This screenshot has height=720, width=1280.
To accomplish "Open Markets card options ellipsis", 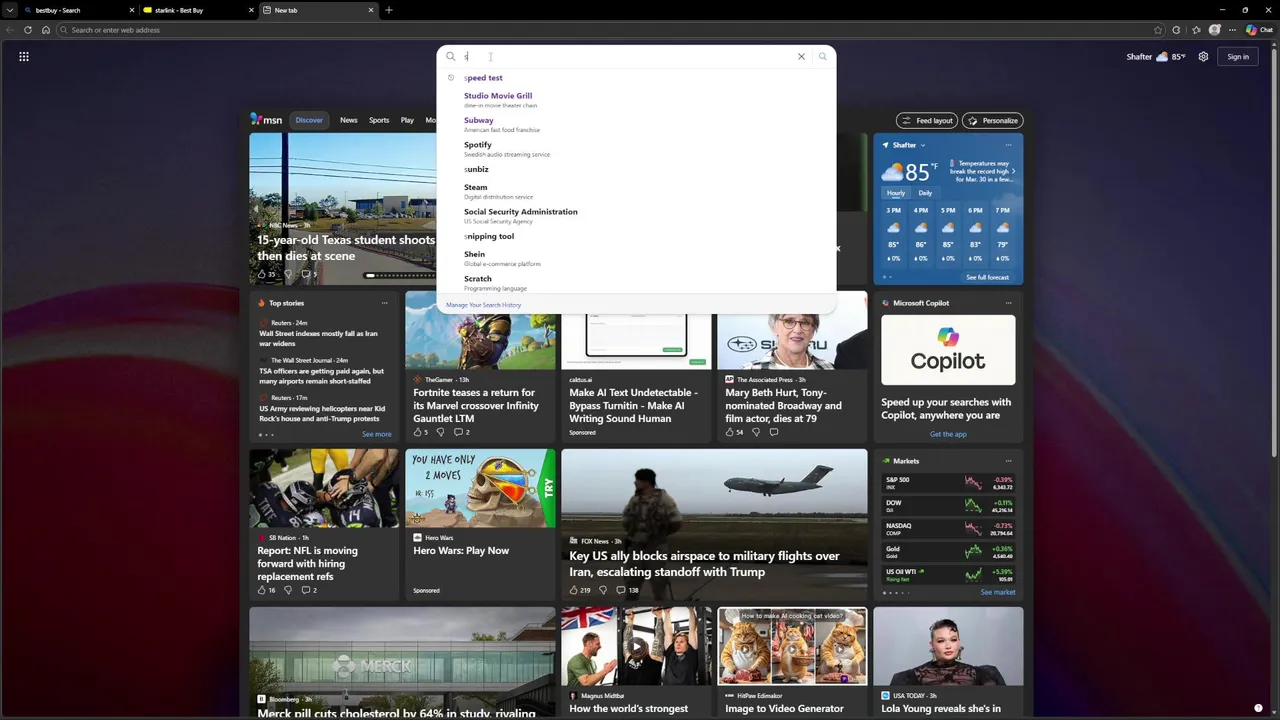I will click(x=1008, y=461).
